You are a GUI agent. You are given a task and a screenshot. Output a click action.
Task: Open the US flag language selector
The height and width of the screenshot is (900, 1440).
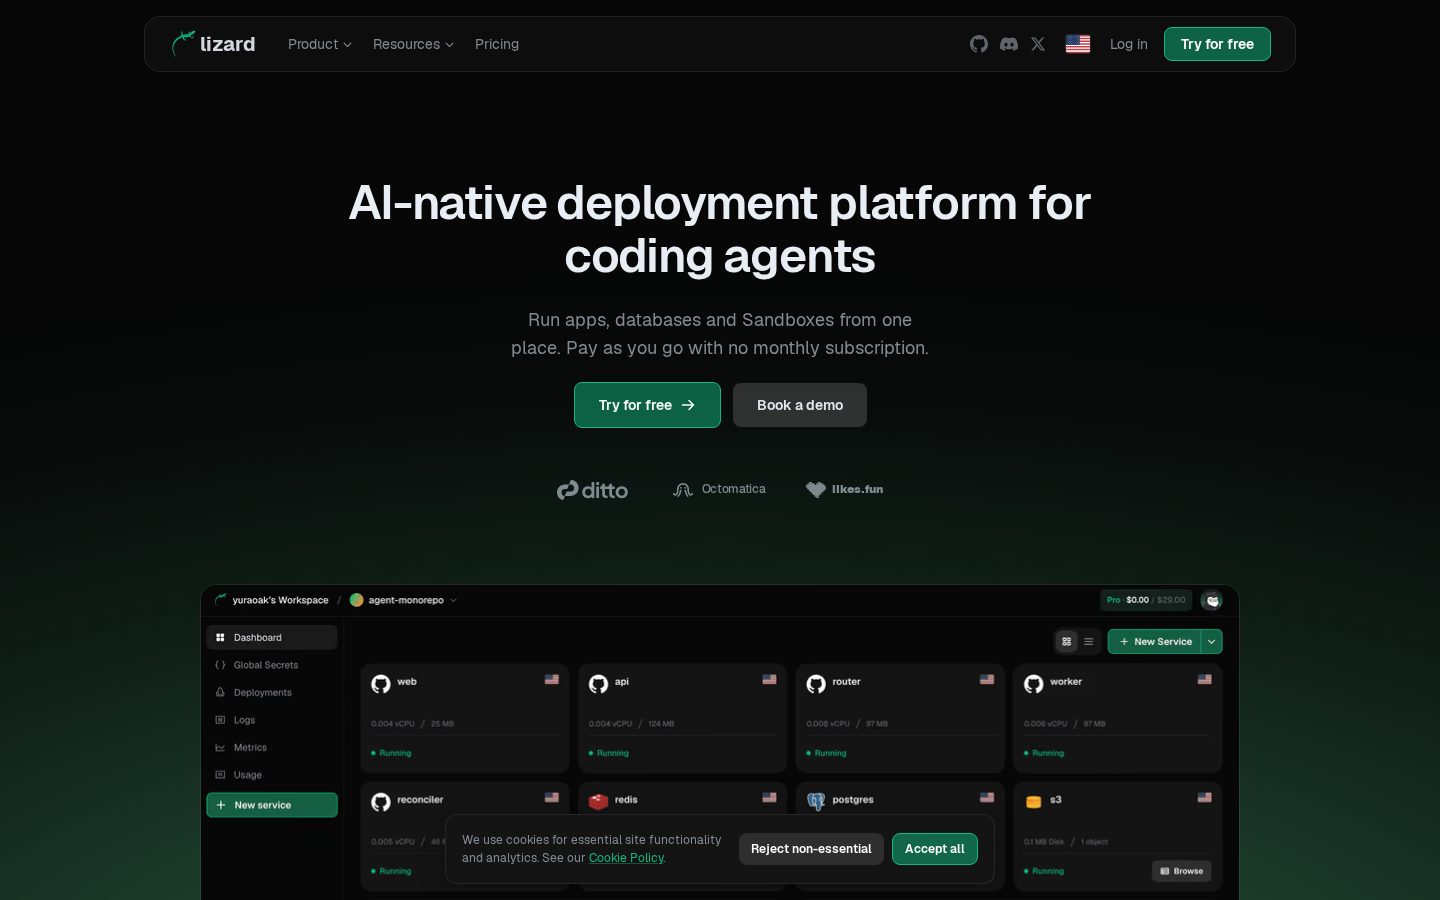[x=1078, y=44]
